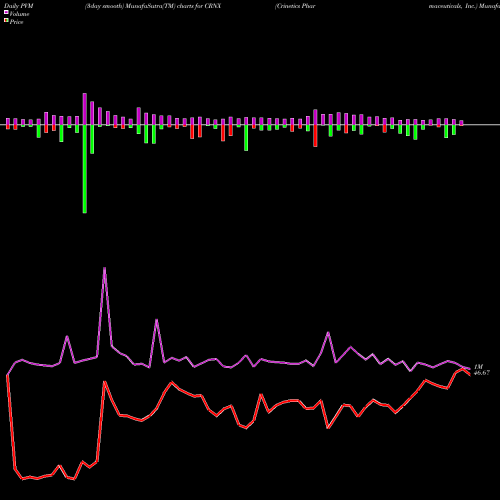Click the Volume legend color swatch
Viewport: 500px width, 500px height.
click(x=6, y=12)
